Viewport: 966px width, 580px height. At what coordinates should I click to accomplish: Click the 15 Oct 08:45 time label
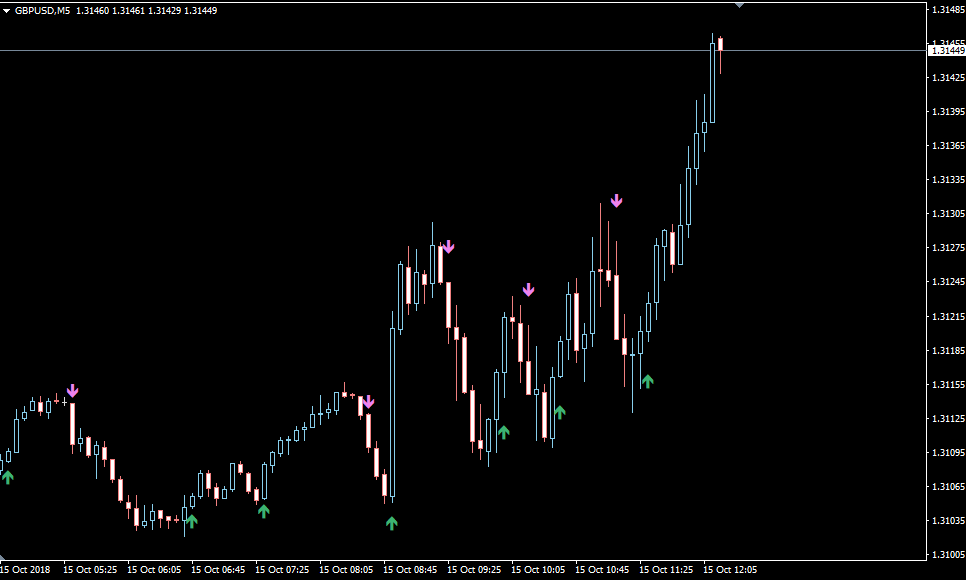410,569
